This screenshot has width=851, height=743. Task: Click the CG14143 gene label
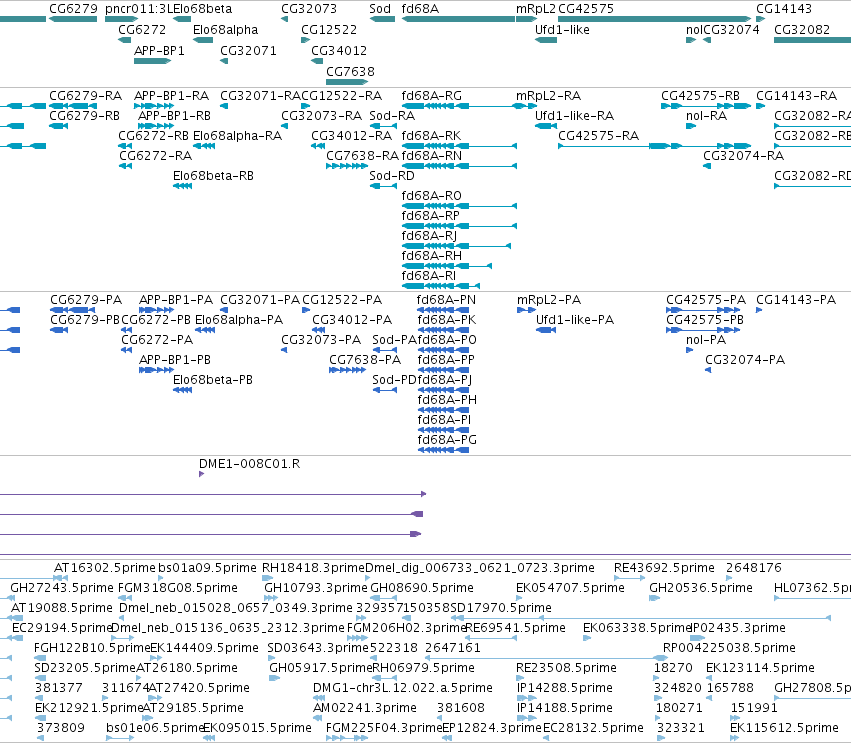click(784, 9)
